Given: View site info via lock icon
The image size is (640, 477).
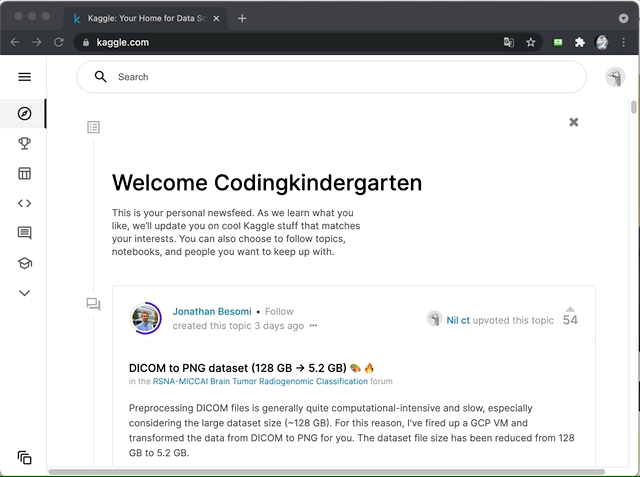Looking at the screenshot, I should [x=86, y=42].
